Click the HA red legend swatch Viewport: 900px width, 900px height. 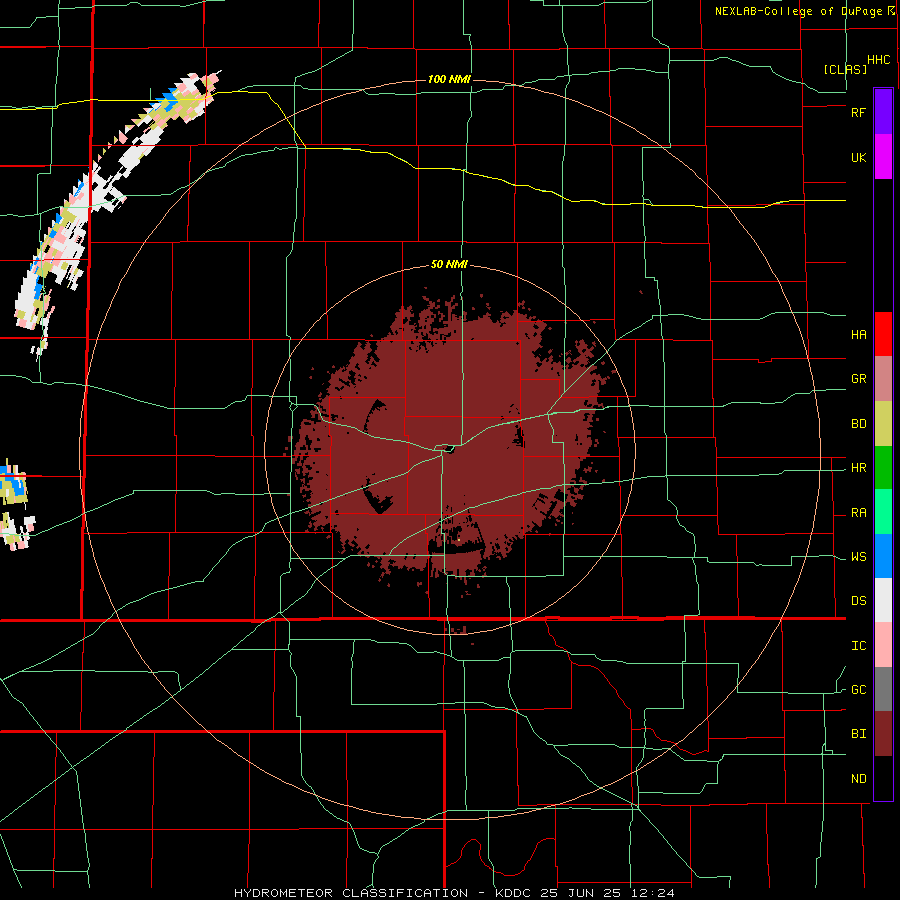(883, 334)
